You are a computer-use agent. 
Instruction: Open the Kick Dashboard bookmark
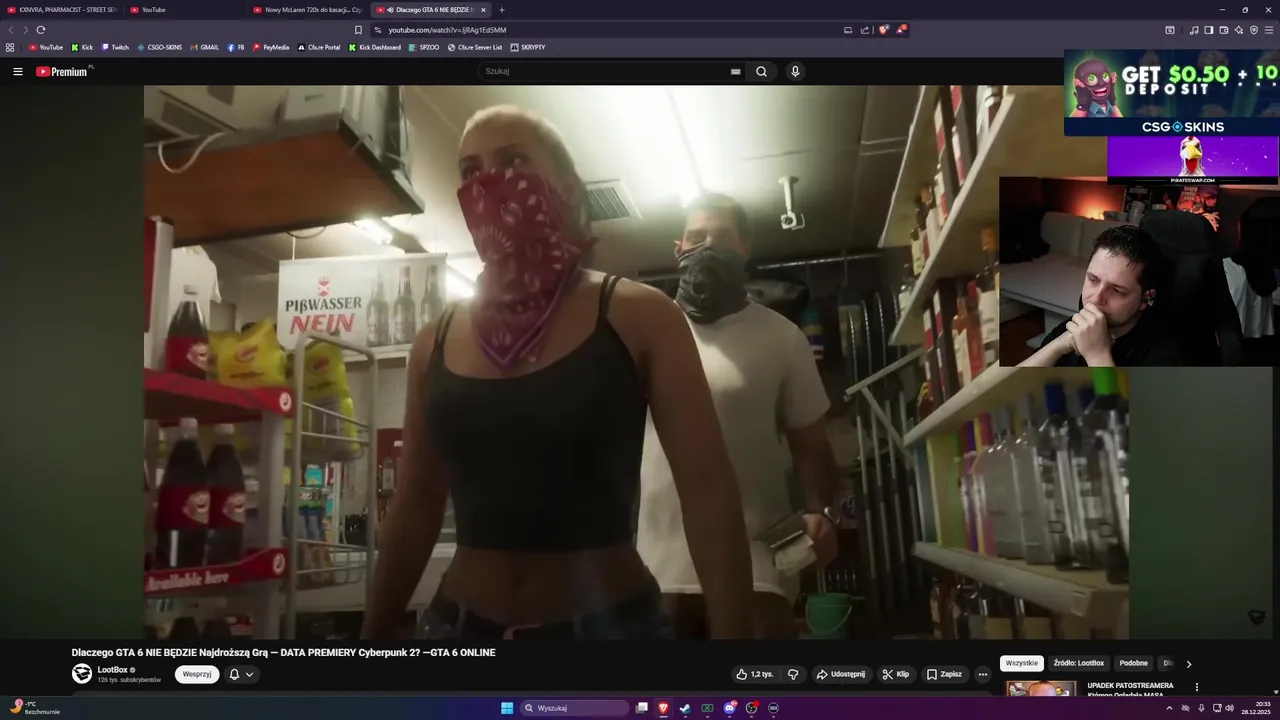(x=375, y=47)
